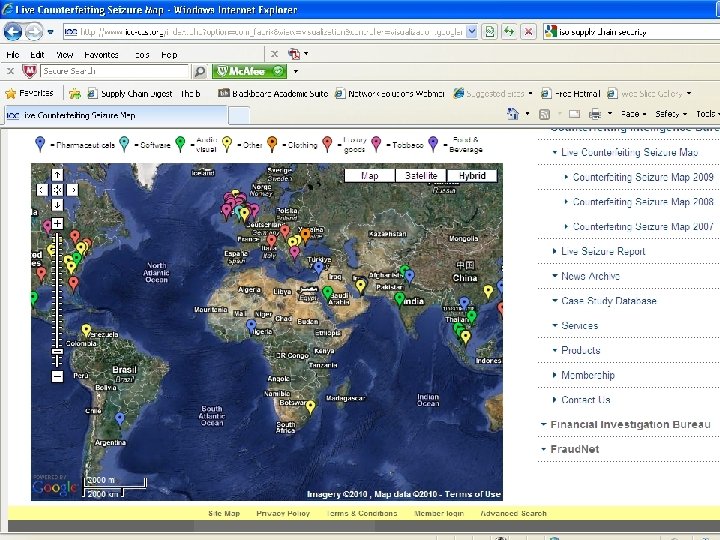This screenshot has height=540, width=720.
Task: Expand the Case Study Database section
Action: coord(608,301)
